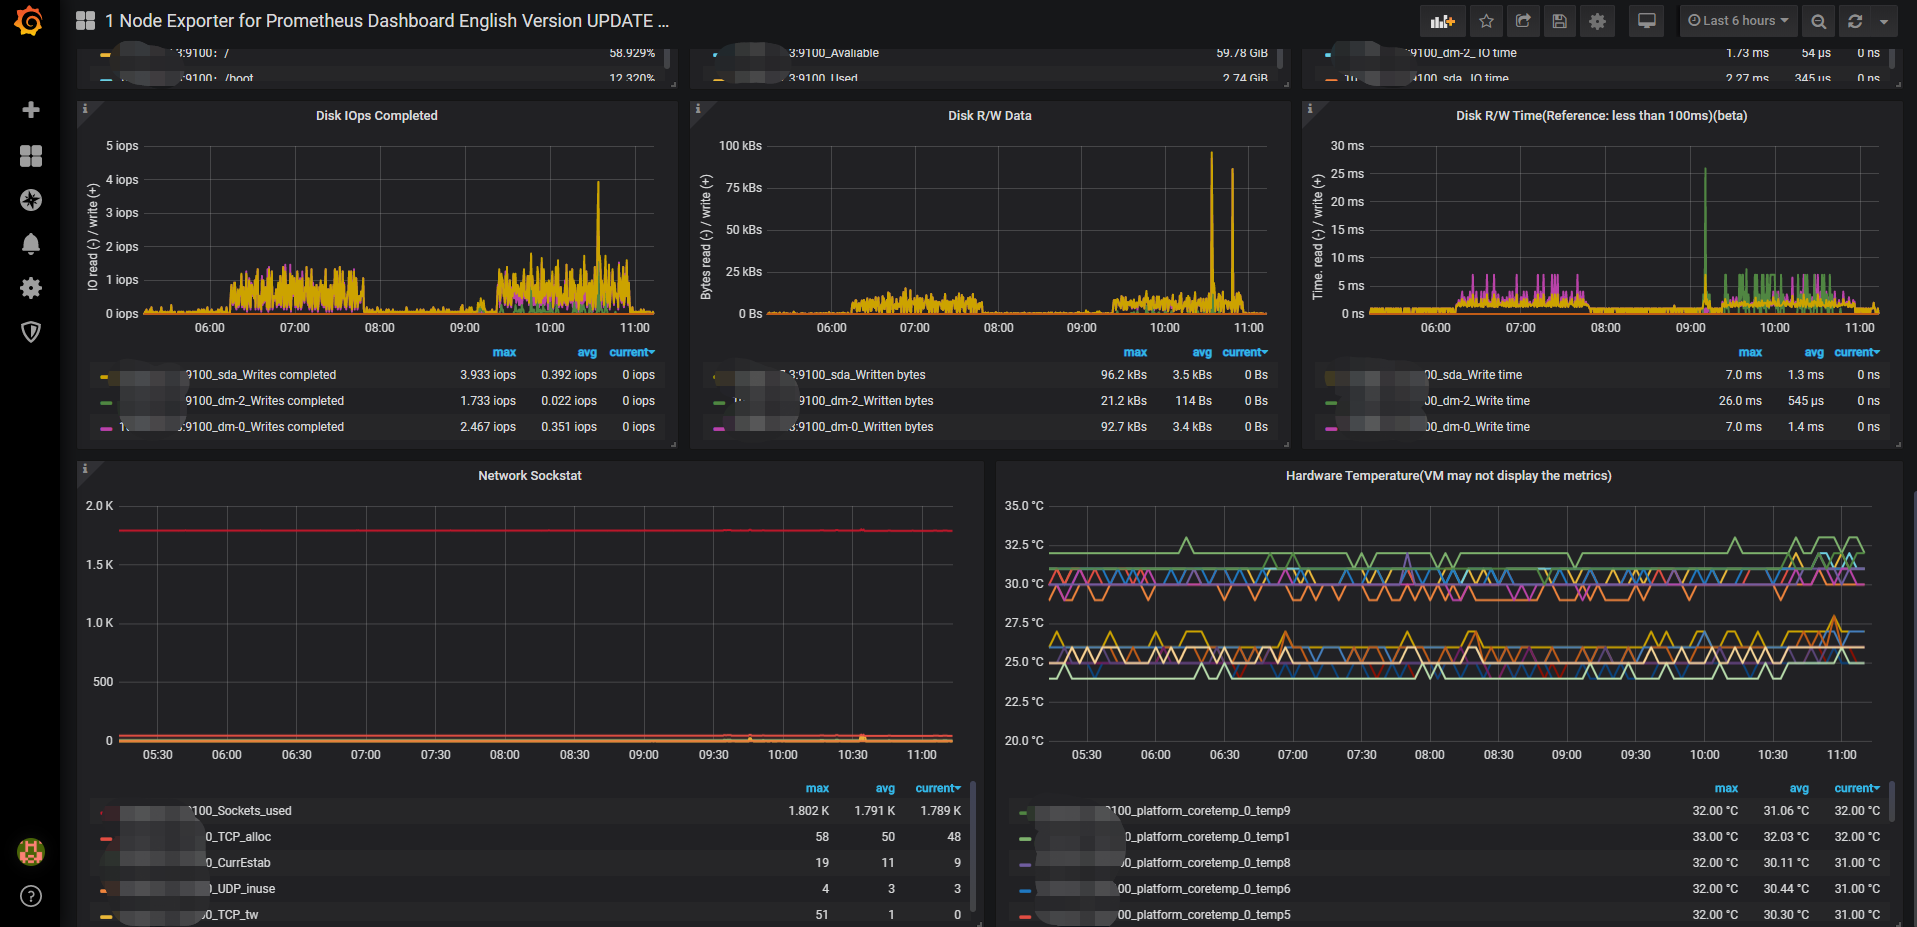Open the dashboard title picker dropdown
Screen dimensions: 1917x927
click(386, 21)
